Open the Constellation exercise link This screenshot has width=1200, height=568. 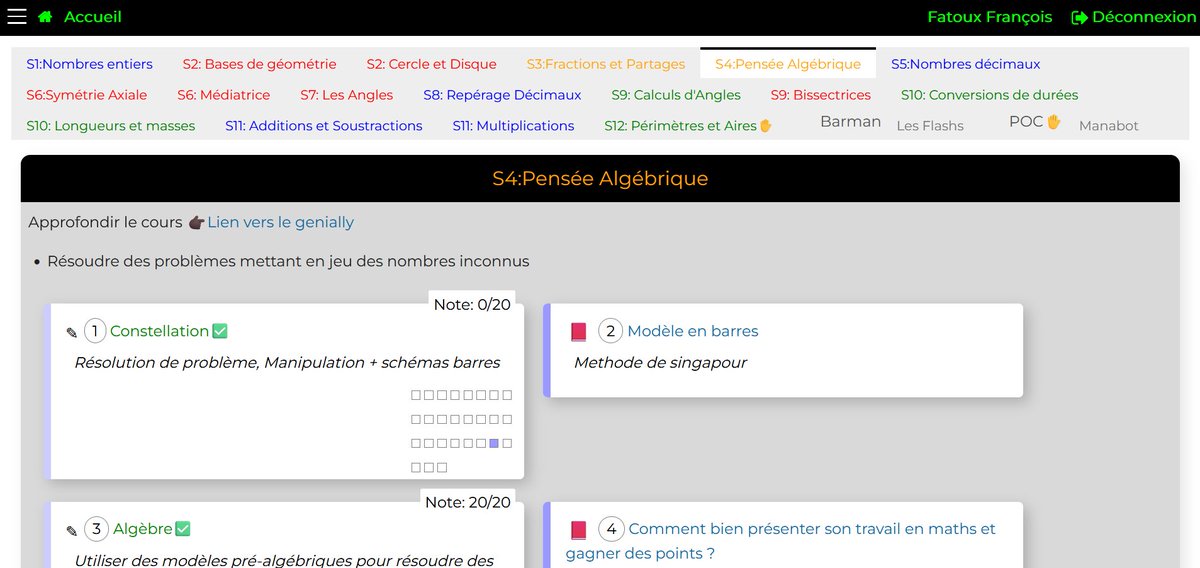(159, 331)
